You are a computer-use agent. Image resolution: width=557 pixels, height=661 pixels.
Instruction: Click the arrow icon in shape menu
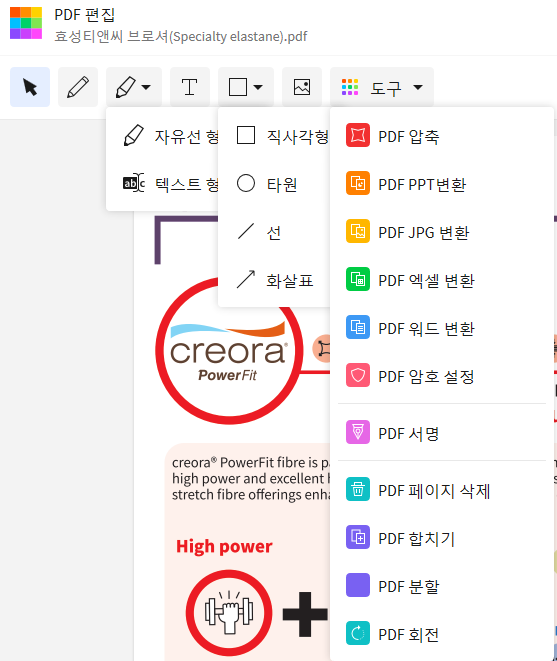[x=246, y=279]
